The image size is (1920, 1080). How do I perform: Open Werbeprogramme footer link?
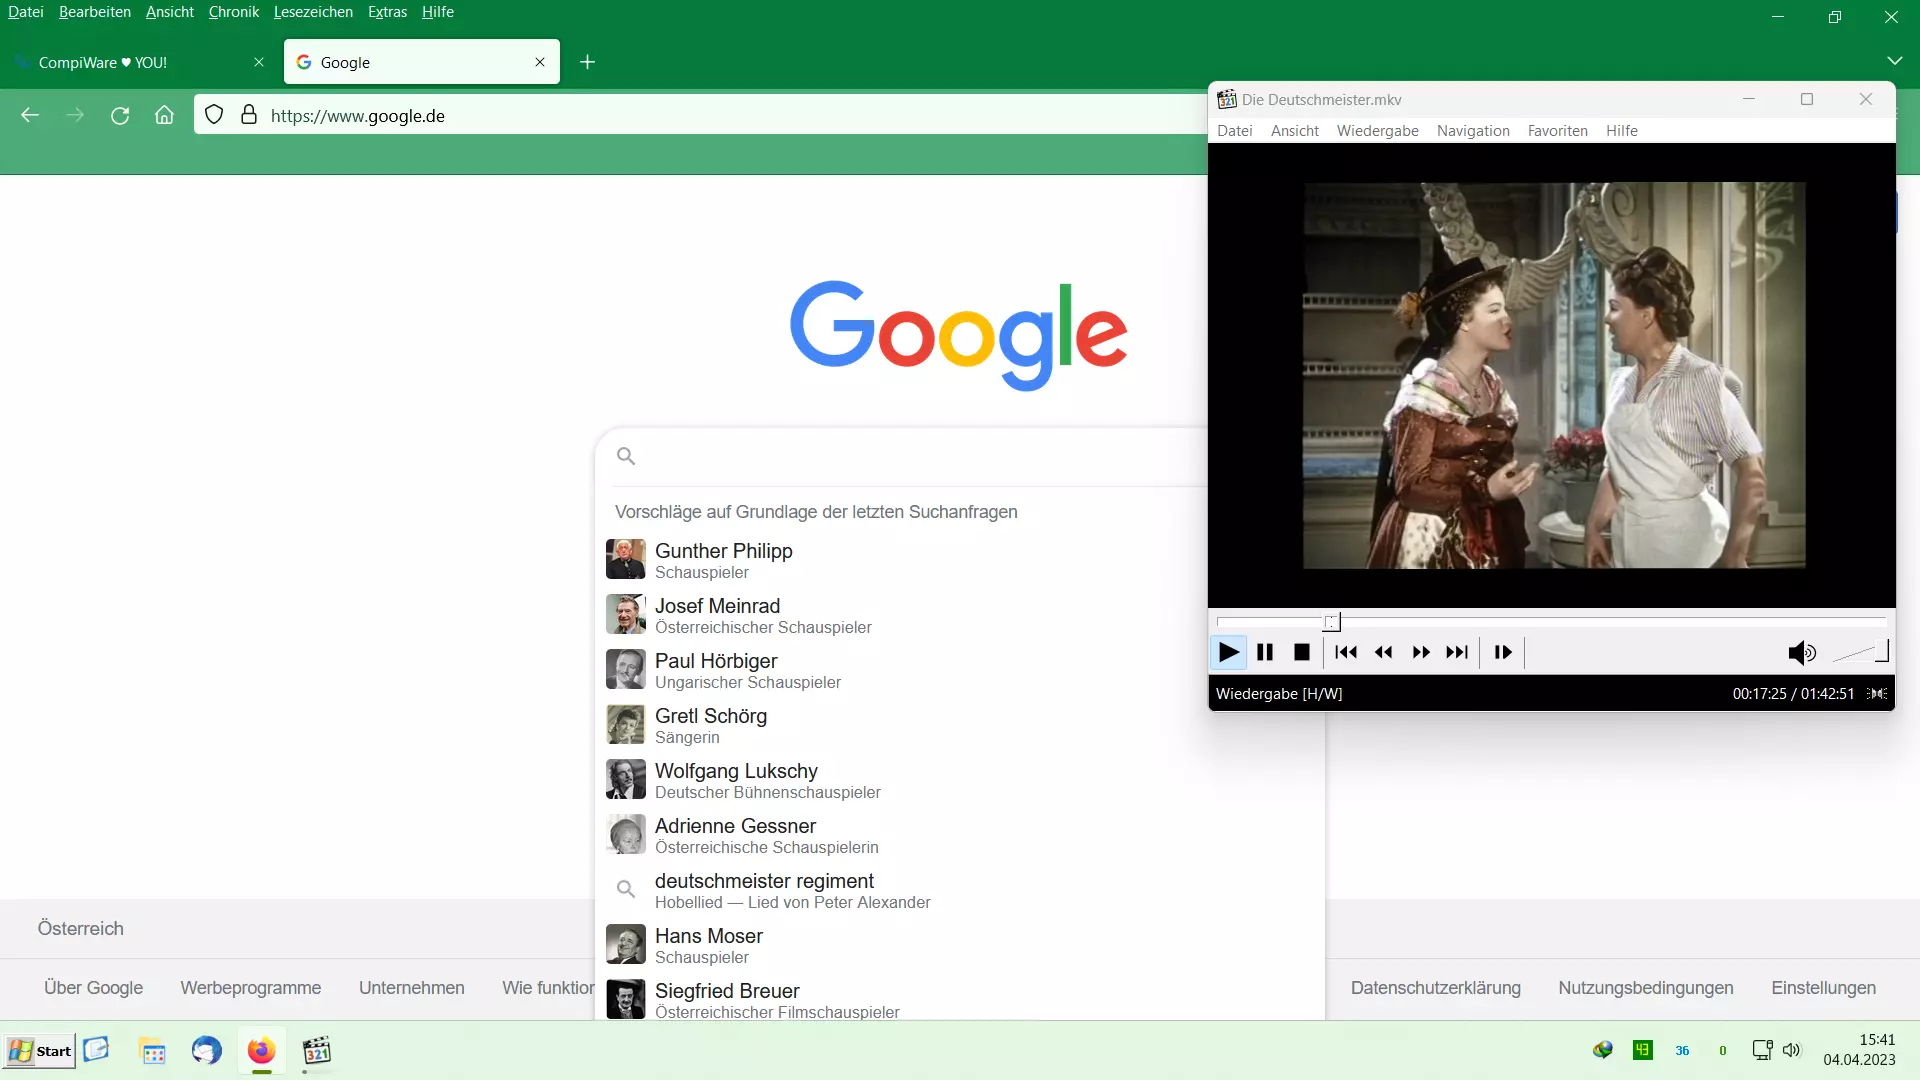(251, 988)
